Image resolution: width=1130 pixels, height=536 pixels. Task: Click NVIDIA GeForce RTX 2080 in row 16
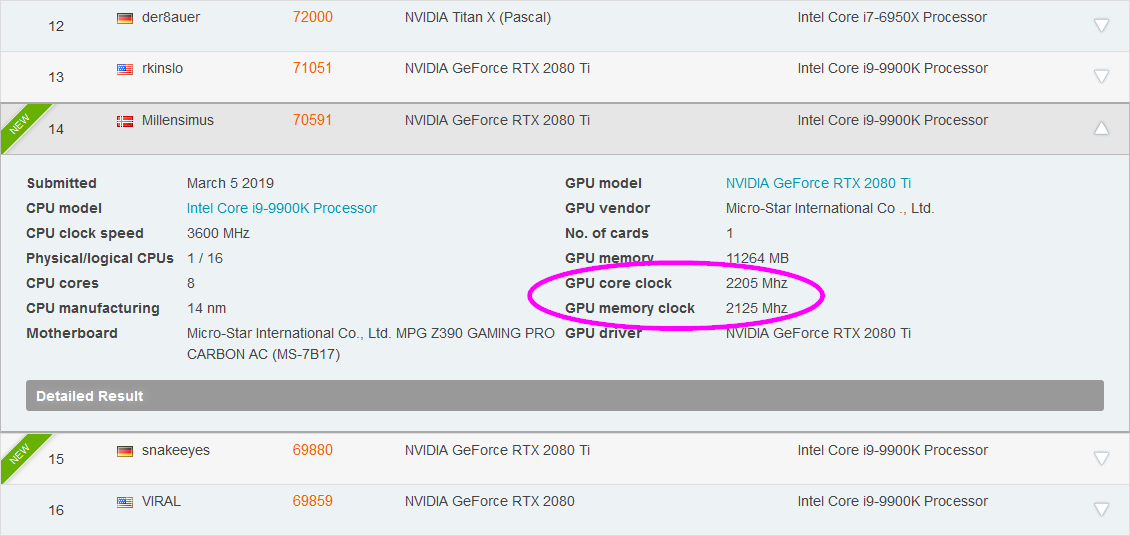point(490,501)
